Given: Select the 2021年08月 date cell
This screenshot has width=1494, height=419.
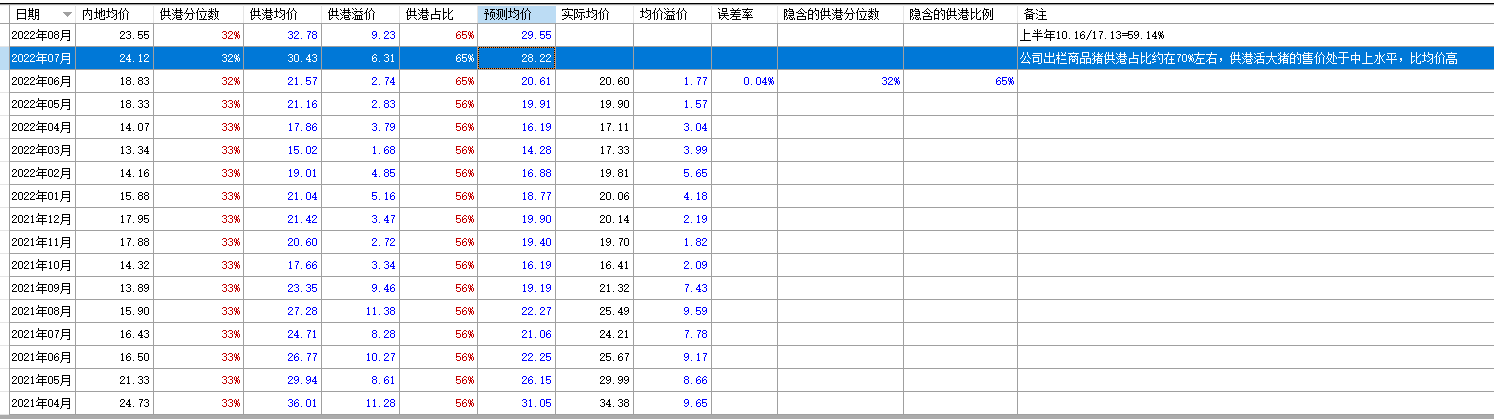Looking at the screenshot, I should [x=43, y=311].
